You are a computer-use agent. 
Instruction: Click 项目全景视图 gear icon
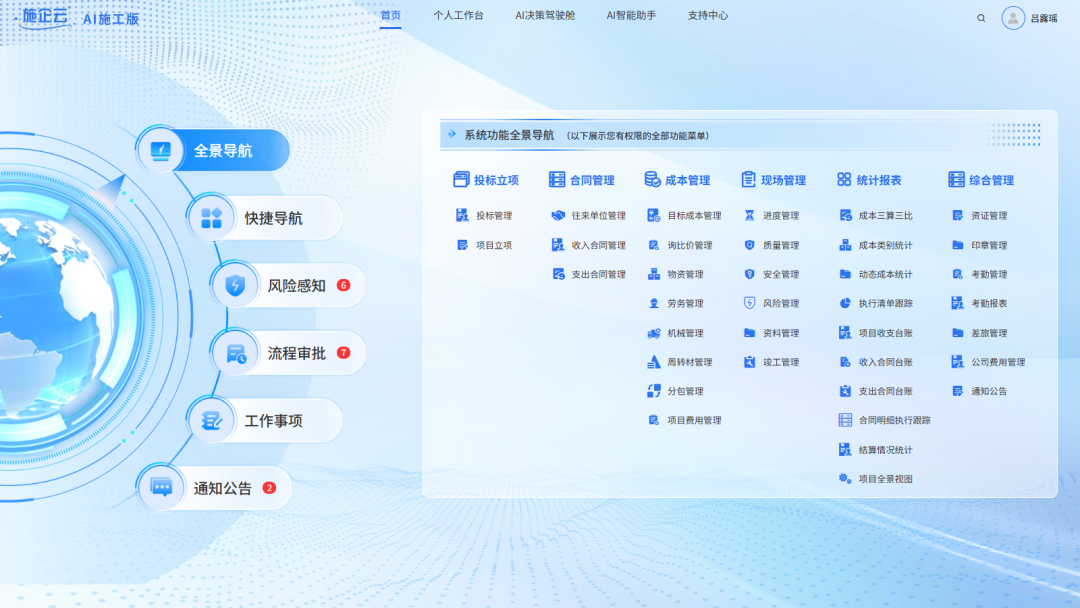(845, 479)
